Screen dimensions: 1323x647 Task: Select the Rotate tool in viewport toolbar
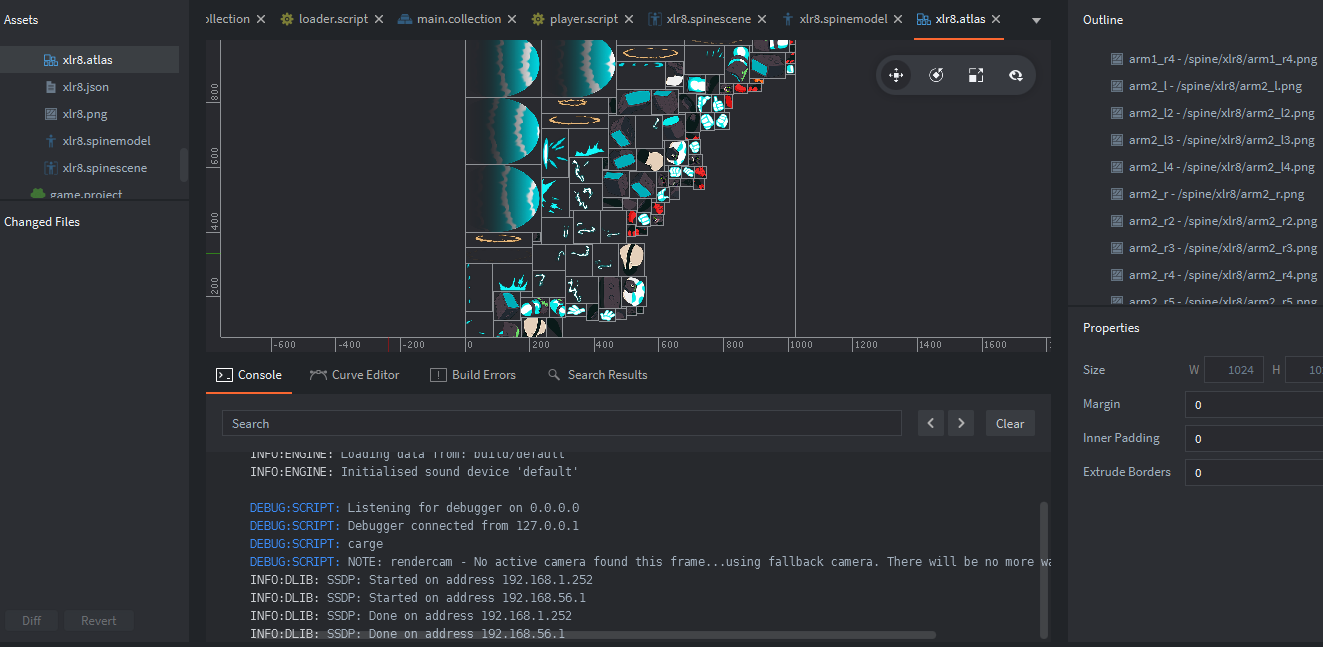pyautogui.click(x=936, y=75)
